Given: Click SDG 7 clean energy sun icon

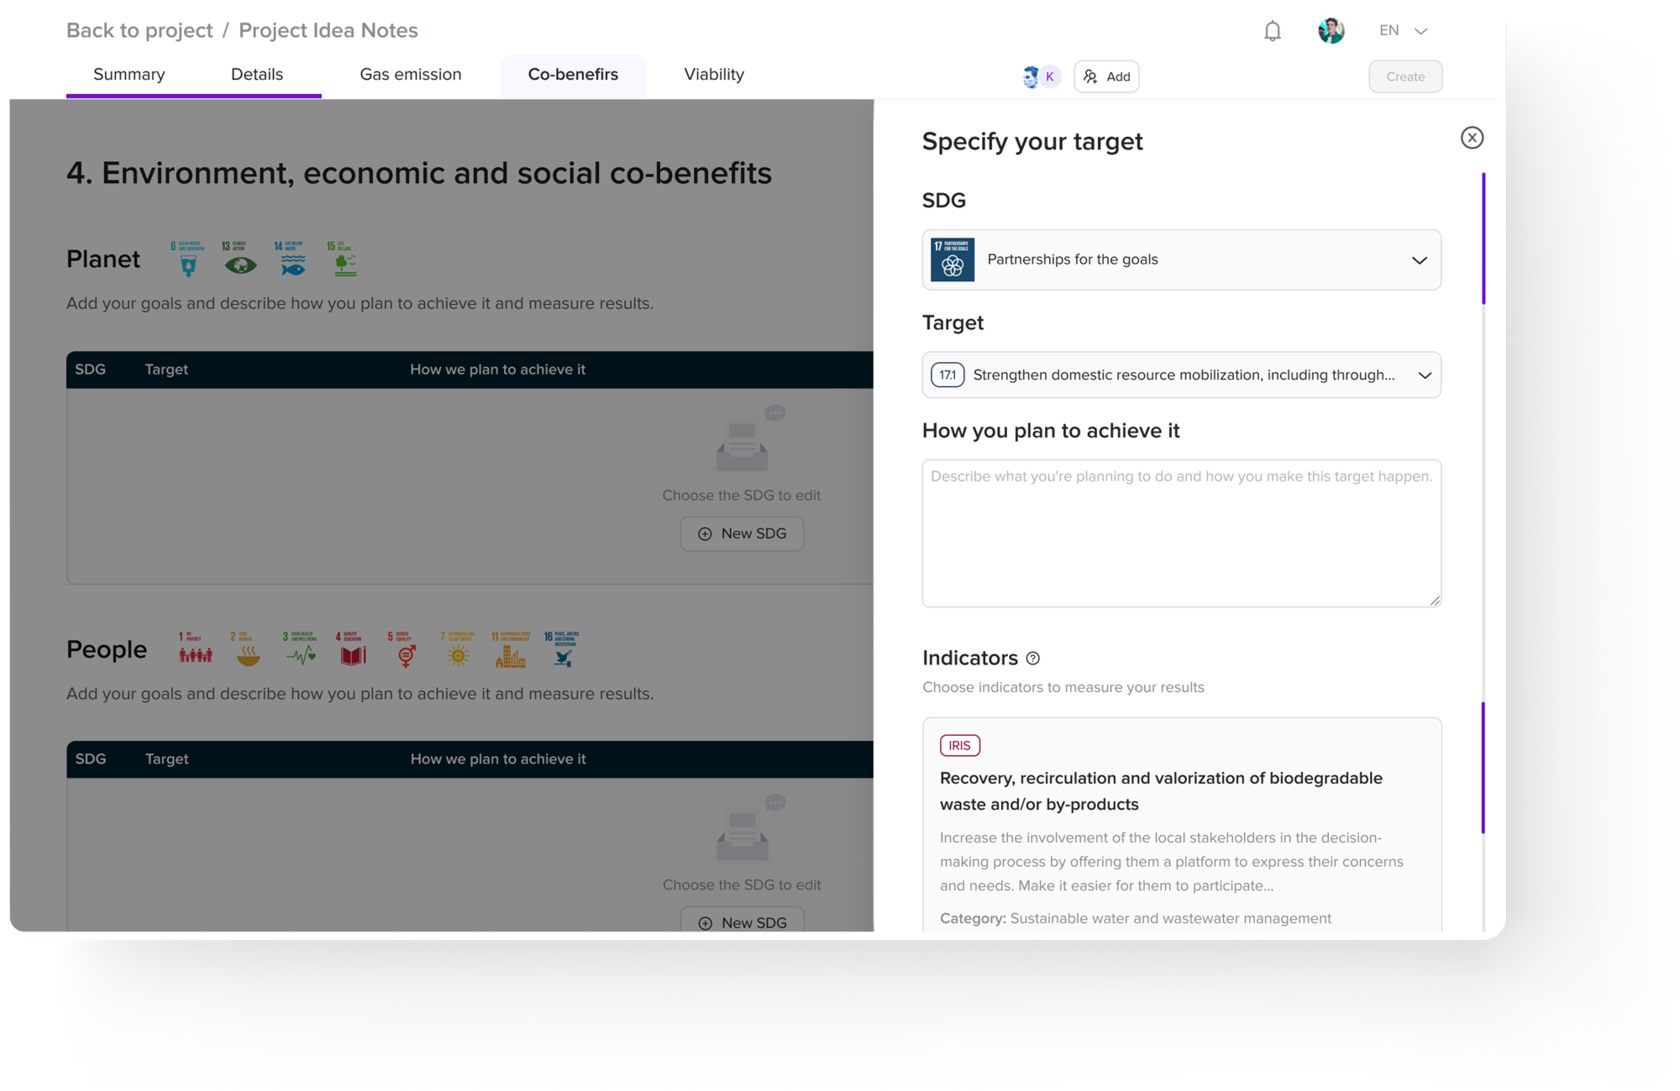Looking at the screenshot, I should tap(457, 649).
